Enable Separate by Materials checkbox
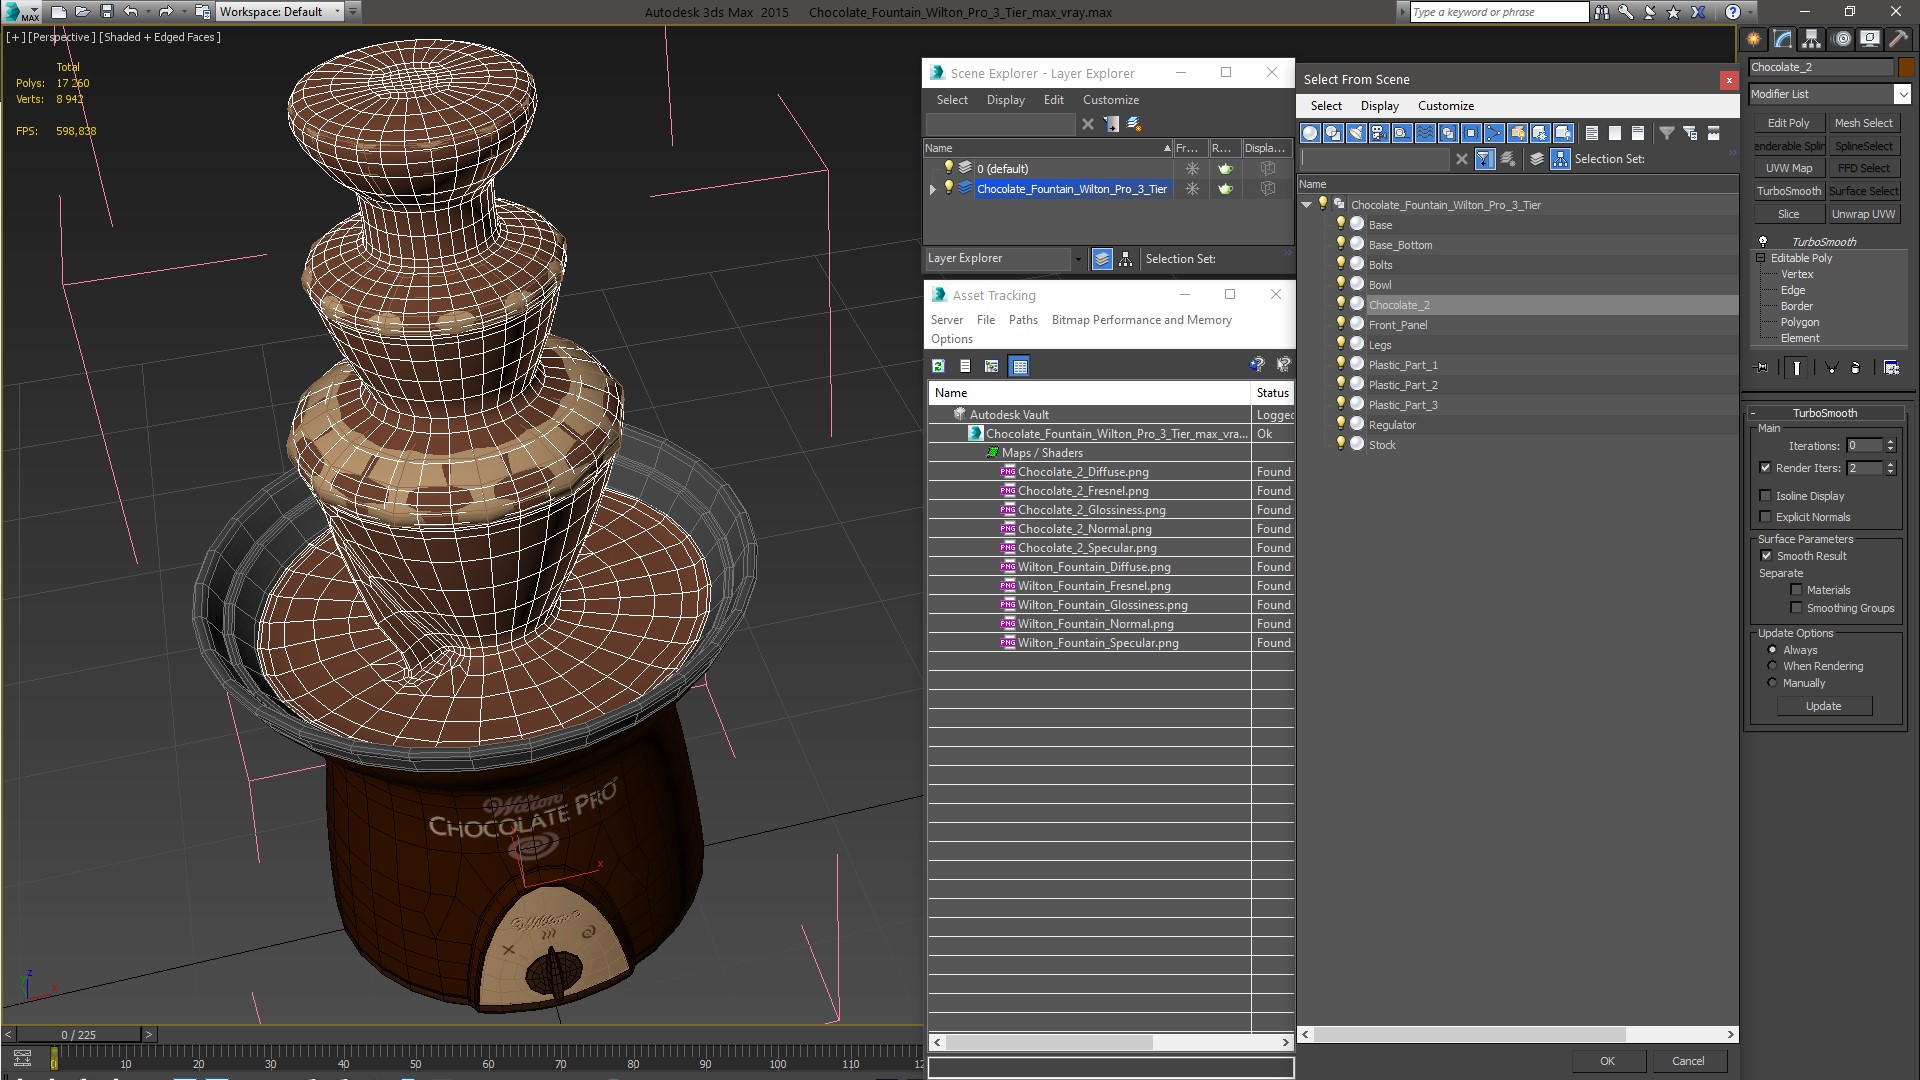This screenshot has width=1920, height=1080. pos(1796,590)
